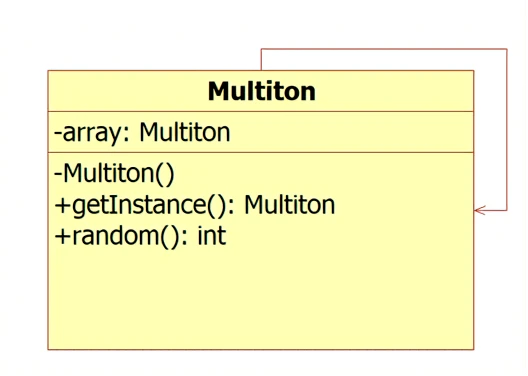Click the bottom border of the class box

click(261, 349)
